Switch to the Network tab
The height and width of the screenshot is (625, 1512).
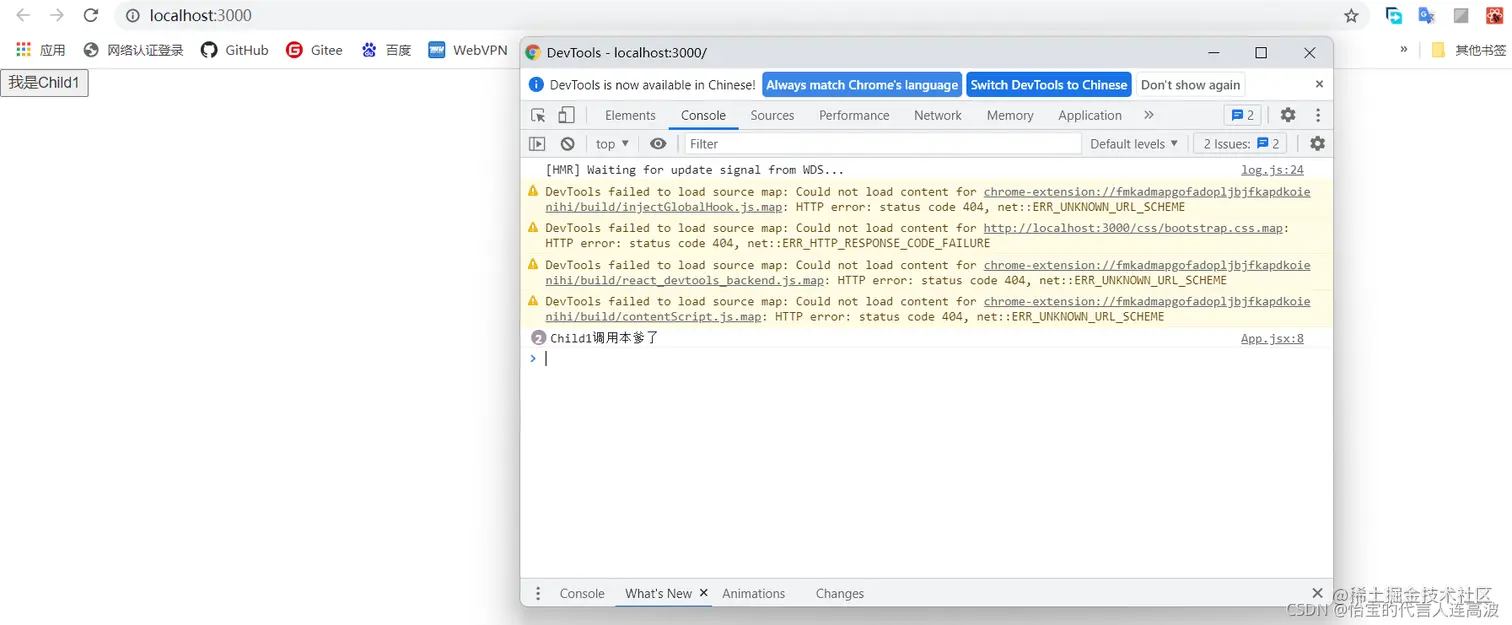pyautogui.click(x=937, y=116)
